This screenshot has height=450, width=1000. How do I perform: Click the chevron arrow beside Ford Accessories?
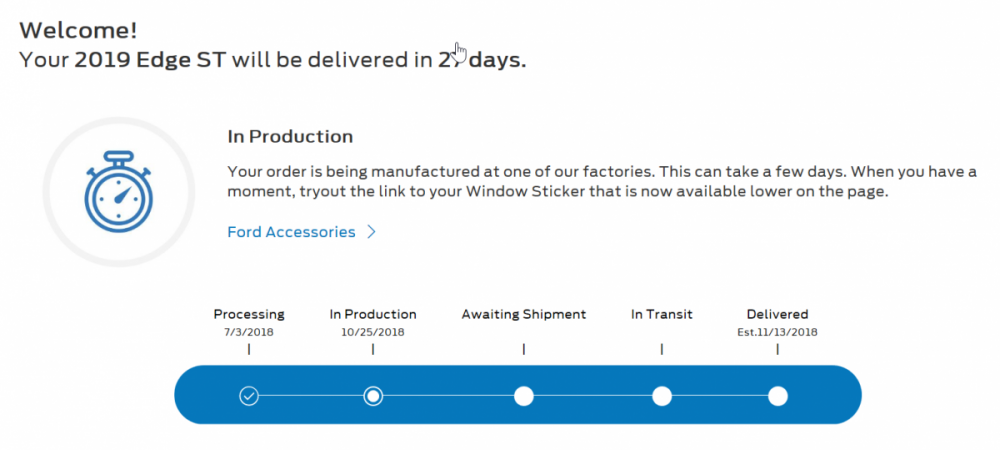pyautogui.click(x=371, y=232)
